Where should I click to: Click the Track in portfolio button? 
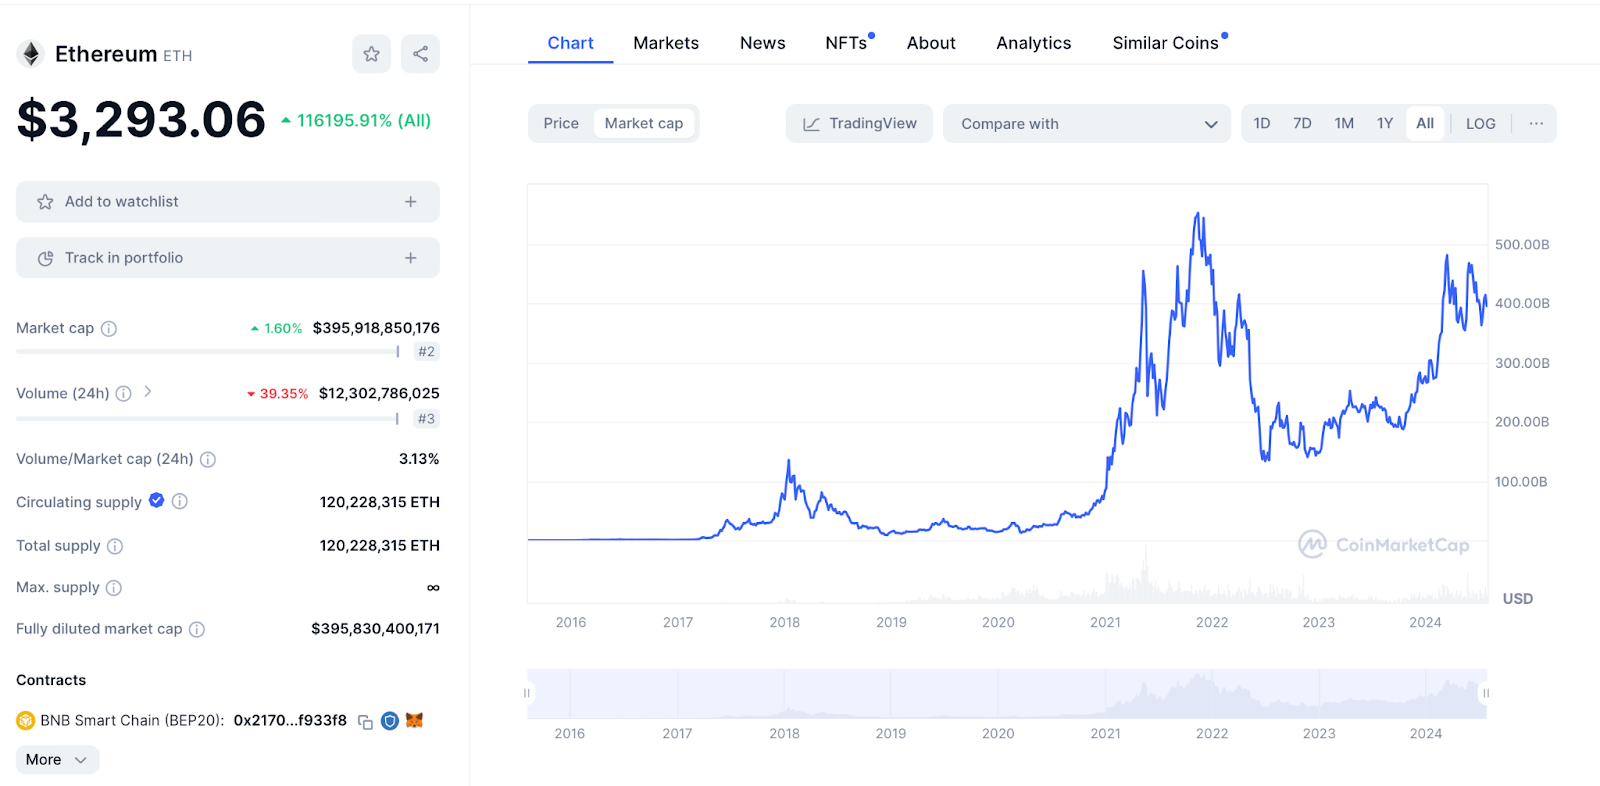pyautogui.click(x=228, y=258)
